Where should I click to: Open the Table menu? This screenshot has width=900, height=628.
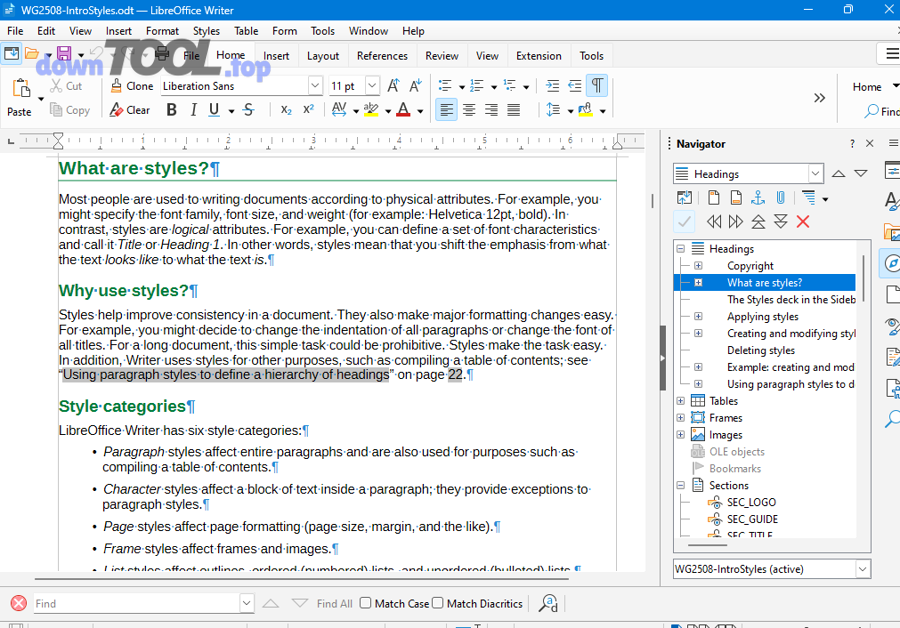(246, 31)
